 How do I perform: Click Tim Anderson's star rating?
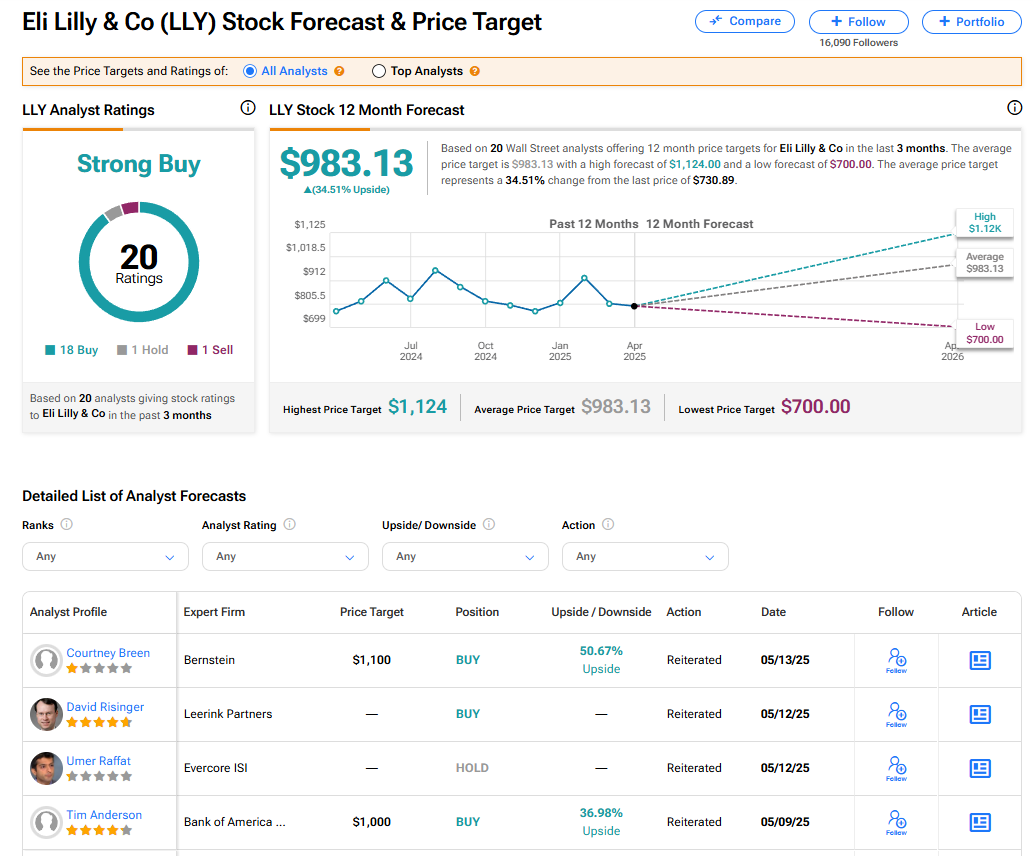[99, 830]
